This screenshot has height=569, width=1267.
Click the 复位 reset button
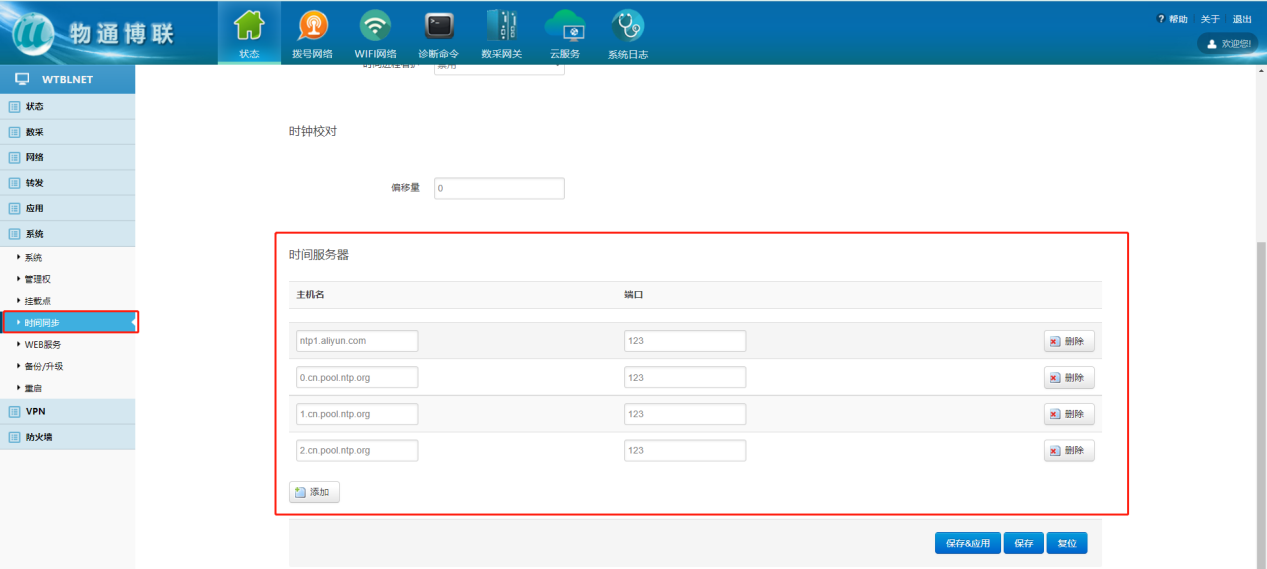[1067, 543]
